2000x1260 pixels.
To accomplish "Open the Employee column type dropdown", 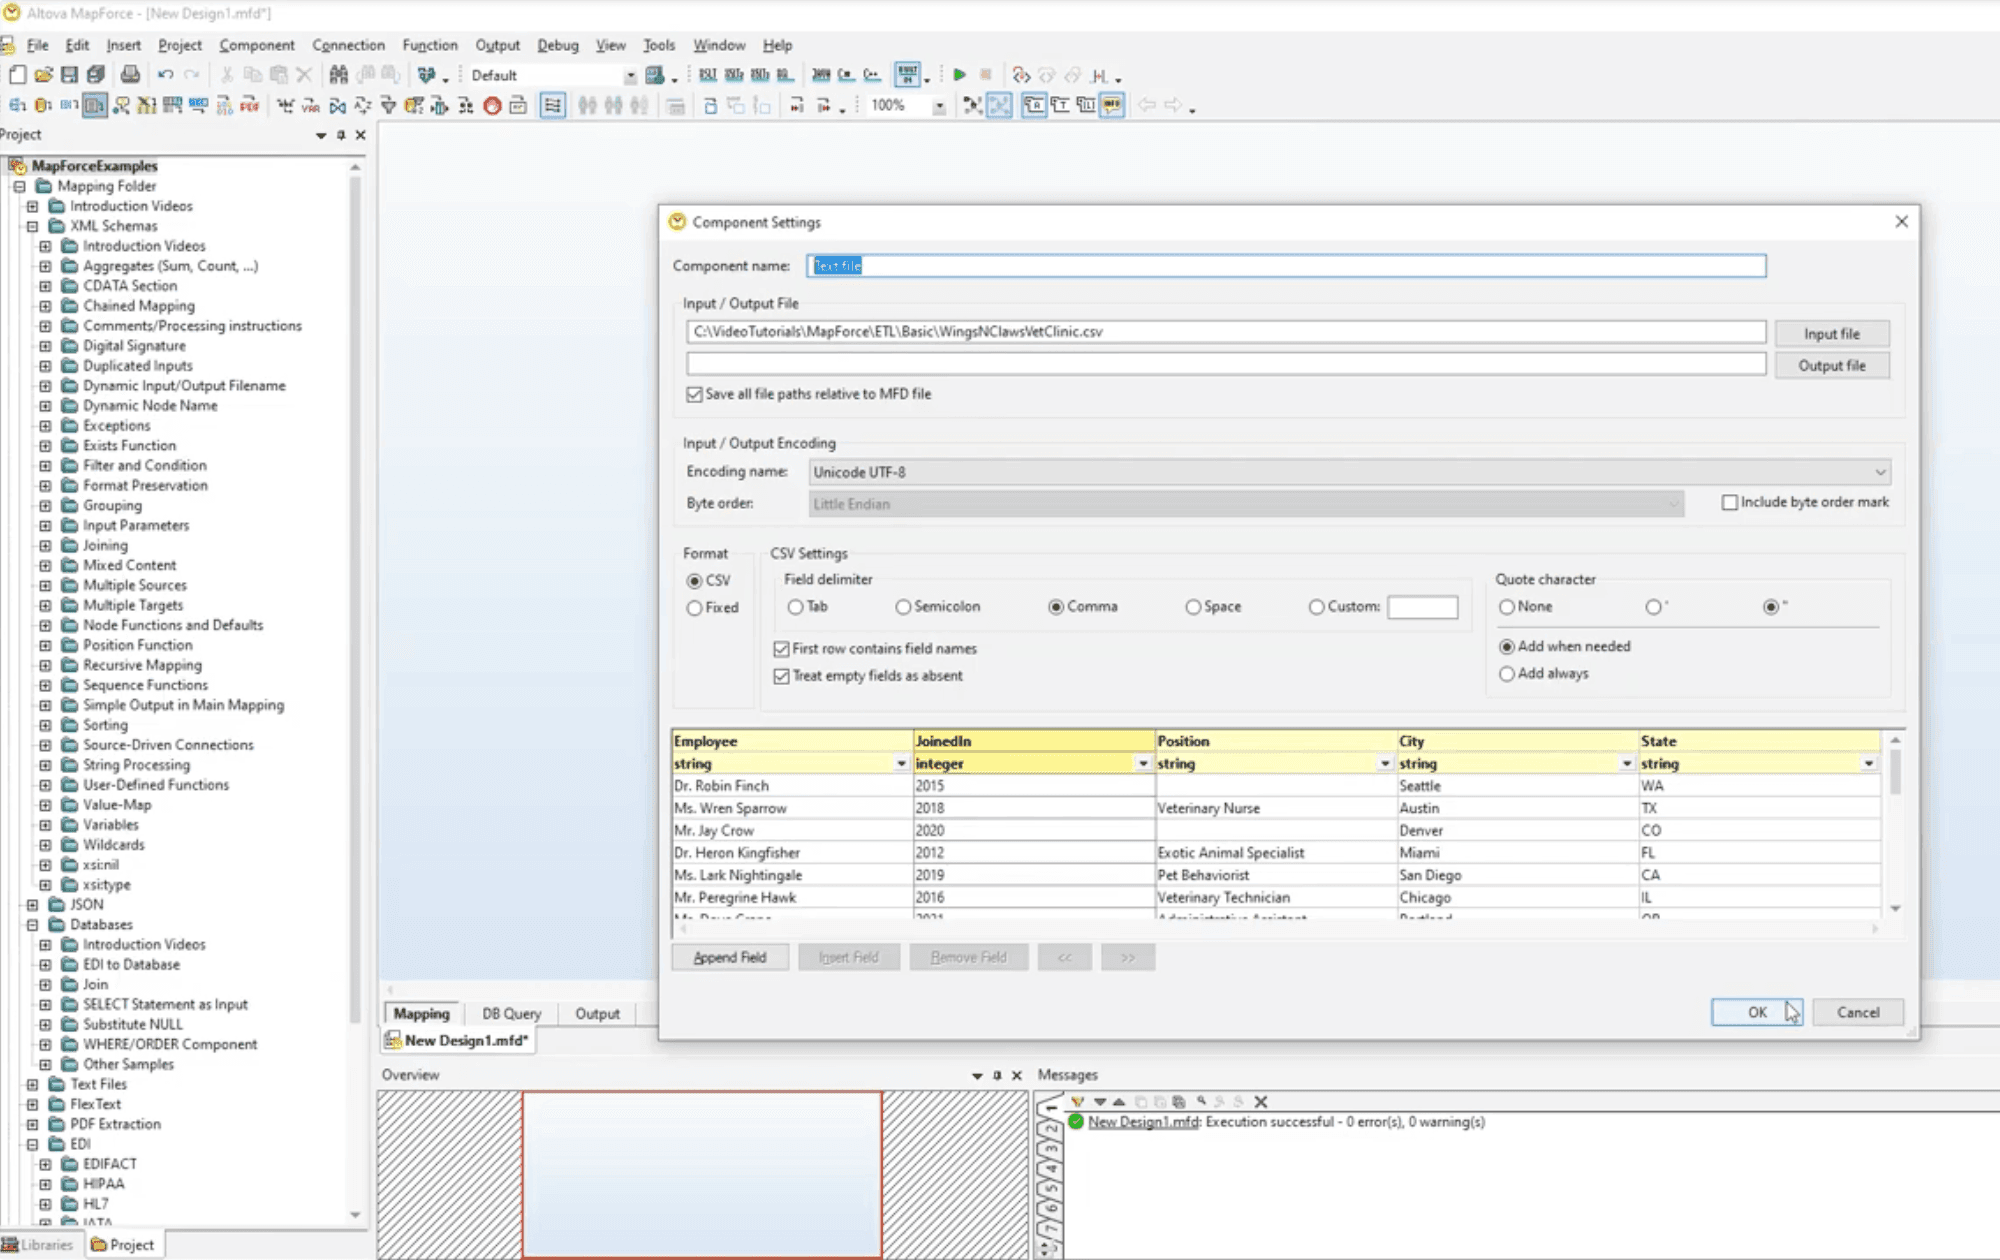I will [x=901, y=764].
